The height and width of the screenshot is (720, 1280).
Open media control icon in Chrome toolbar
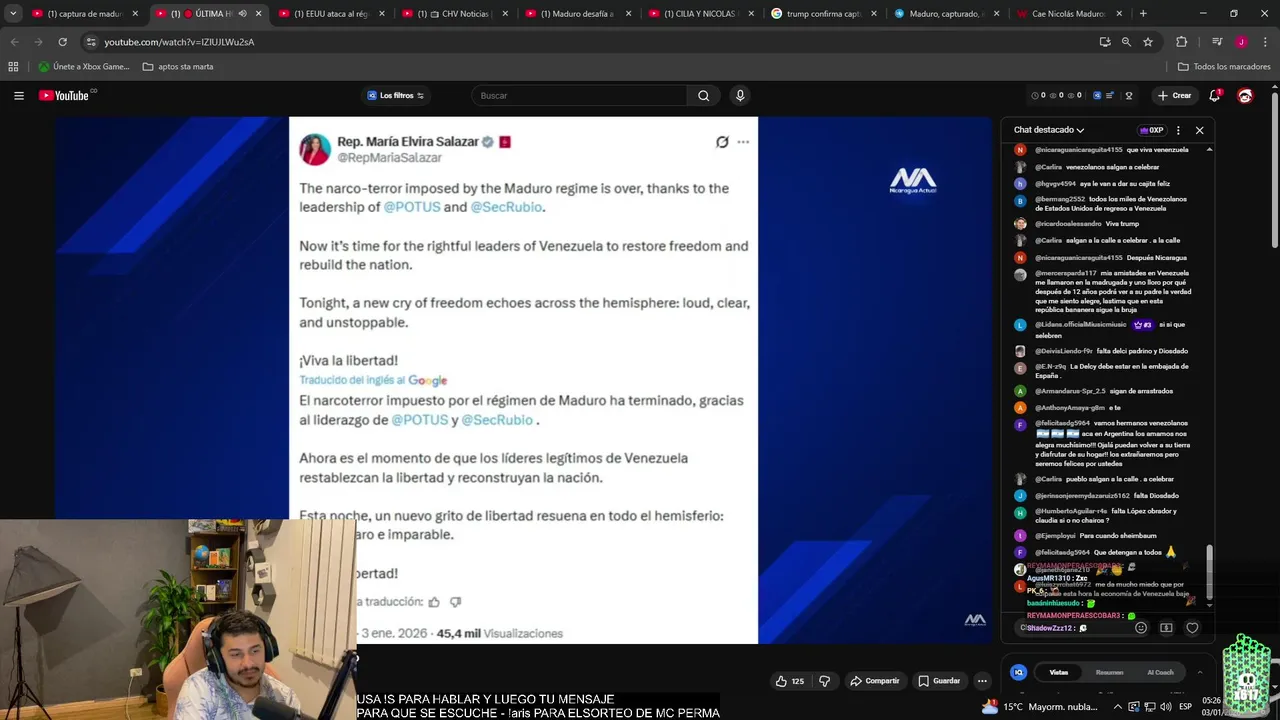coord(1217,42)
